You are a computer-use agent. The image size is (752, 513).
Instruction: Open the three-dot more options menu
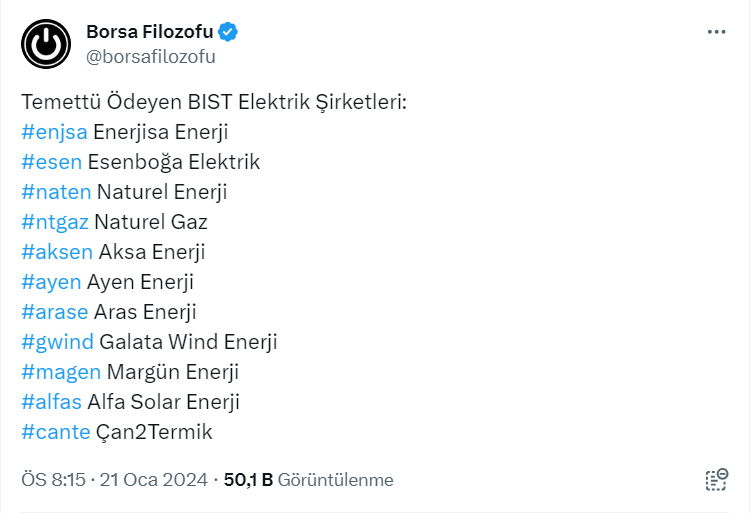pyautogui.click(x=716, y=32)
